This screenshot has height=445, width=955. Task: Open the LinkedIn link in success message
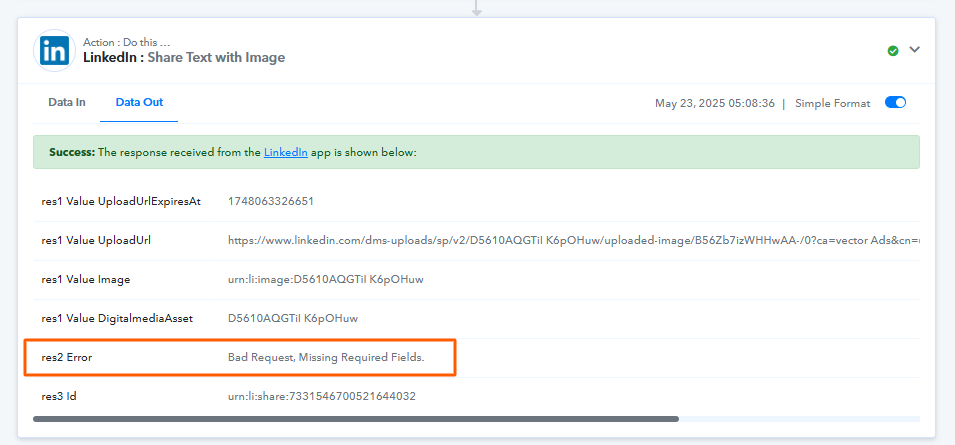[x=286, y=153]
